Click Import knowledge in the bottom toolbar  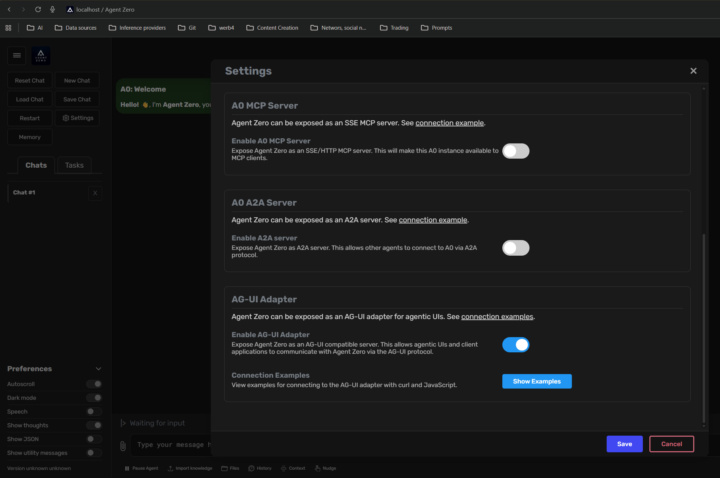(x=190, y=468)
